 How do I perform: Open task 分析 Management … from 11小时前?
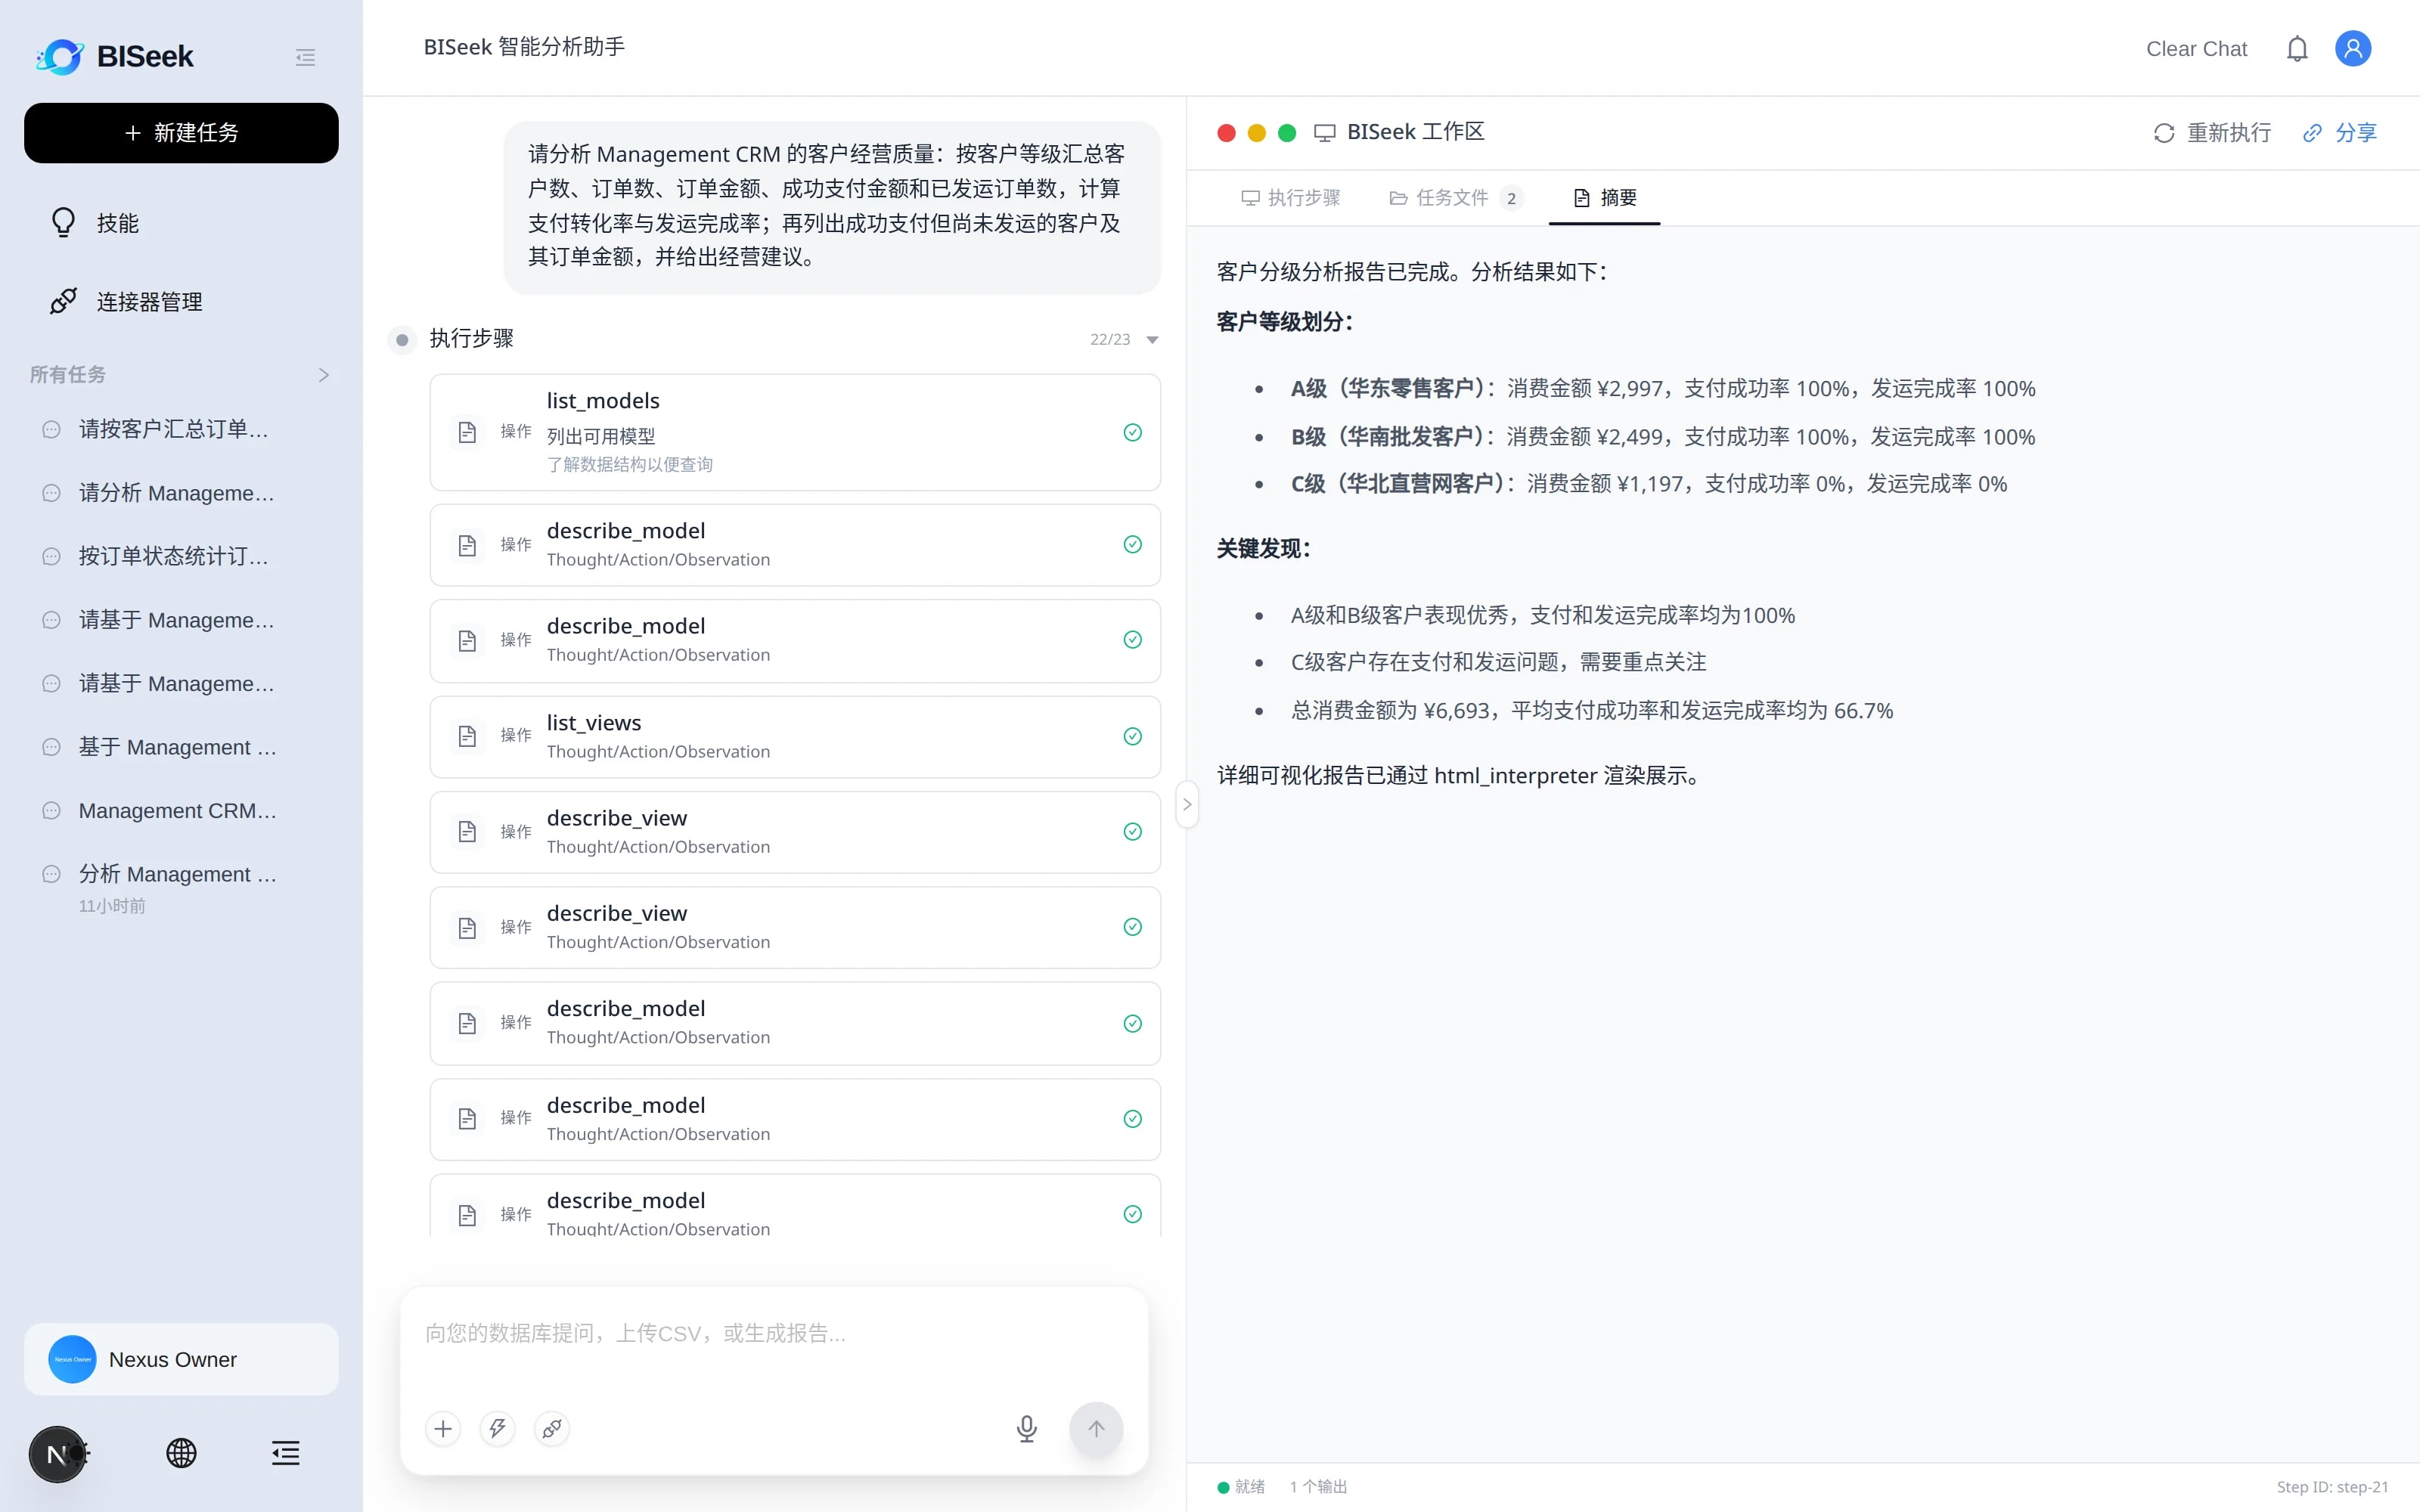(177, 874)
